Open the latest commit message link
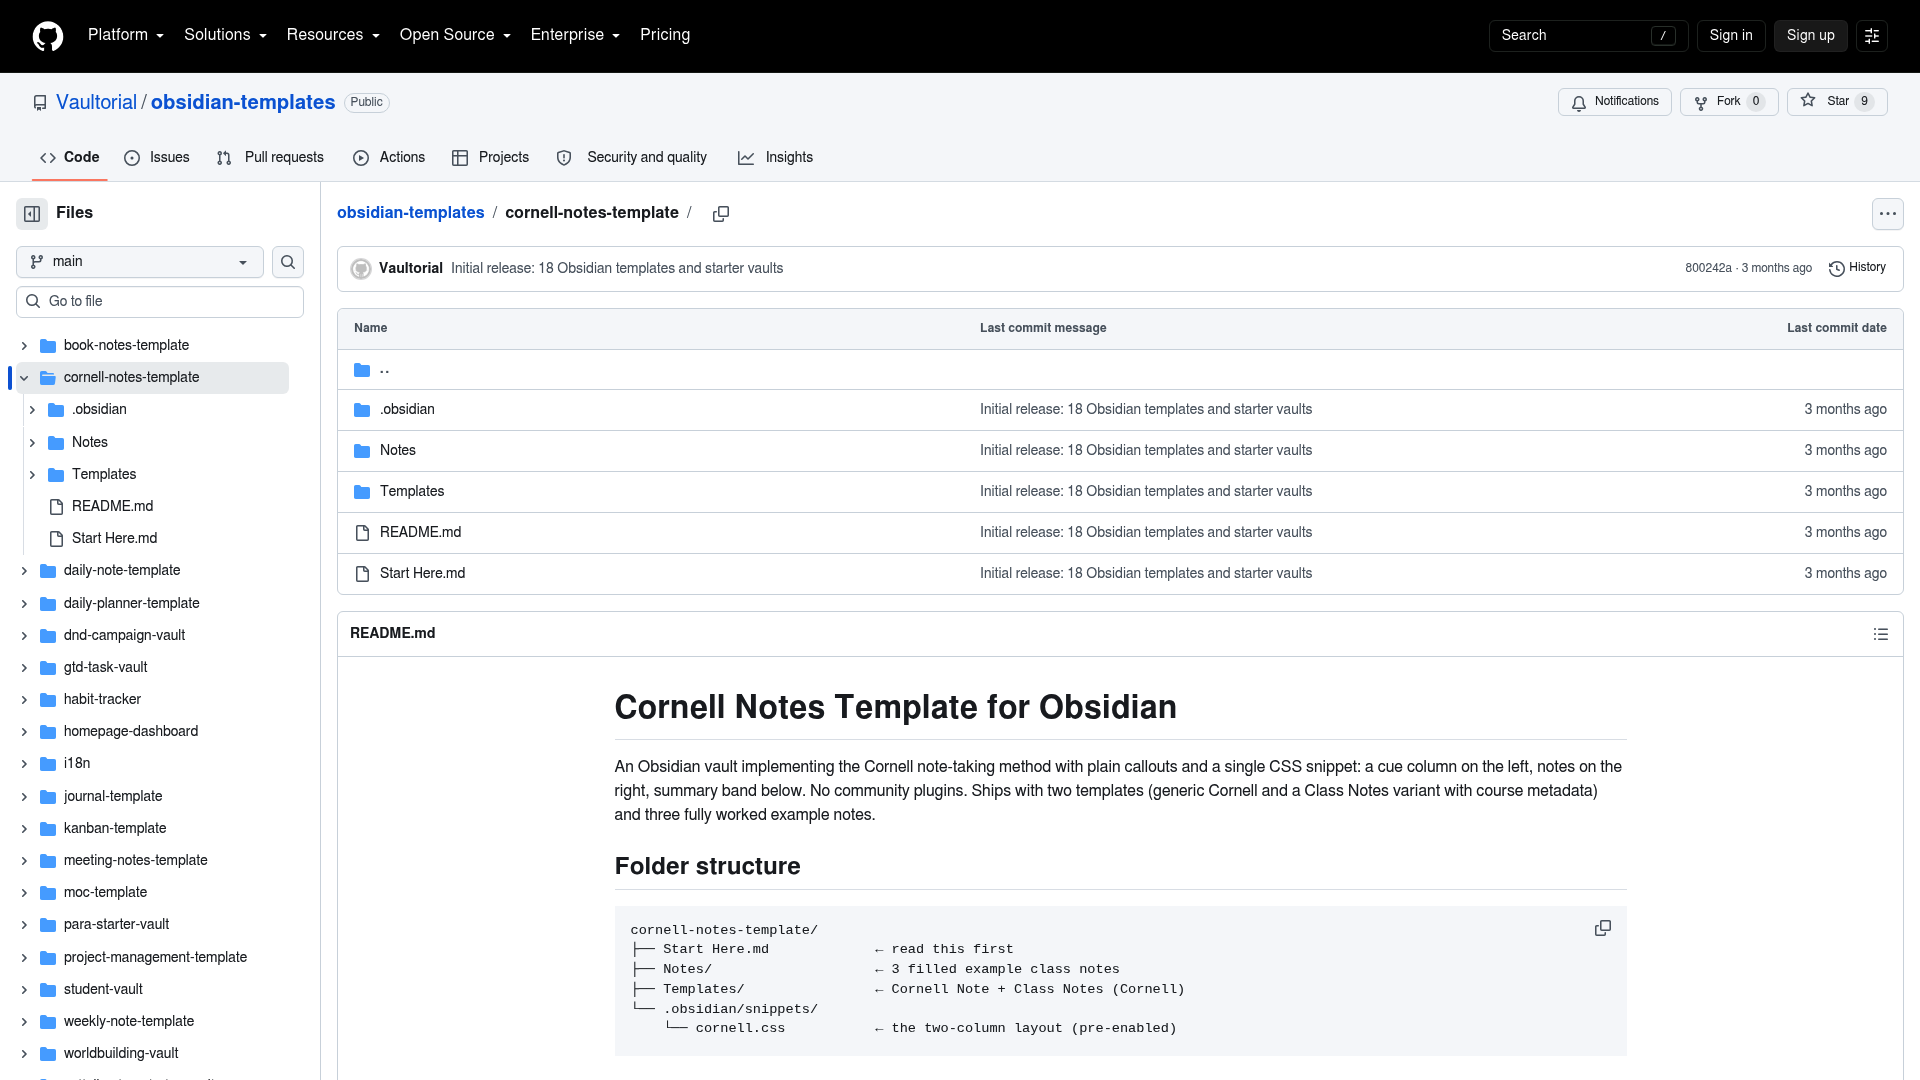Screen dimensions: 1920x1080 (x=617, y=268)
